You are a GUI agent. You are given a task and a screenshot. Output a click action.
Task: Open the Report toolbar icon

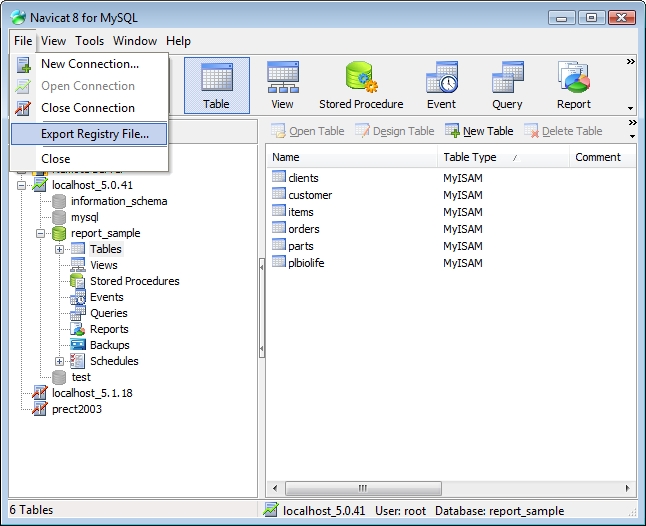point(573,85)
